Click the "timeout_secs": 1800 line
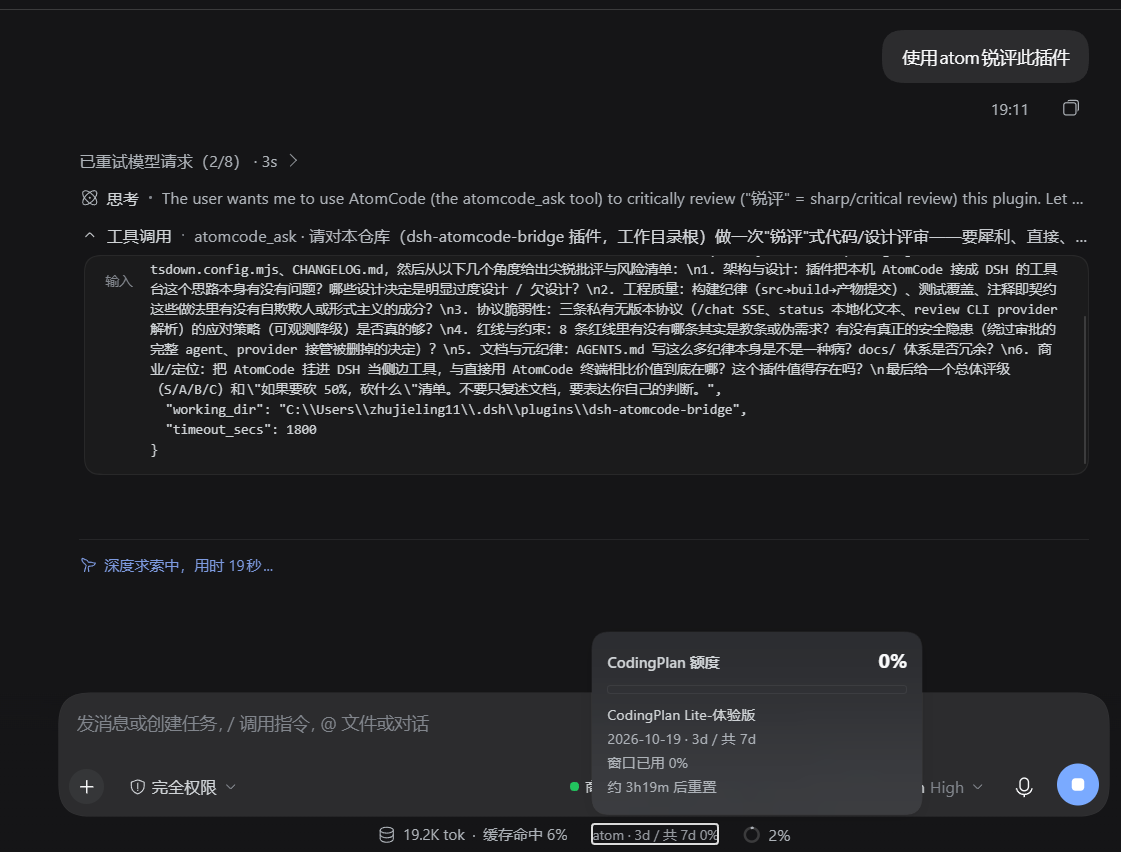The height and width of the screenshot is (852, 1121). [x=241, y=430]
